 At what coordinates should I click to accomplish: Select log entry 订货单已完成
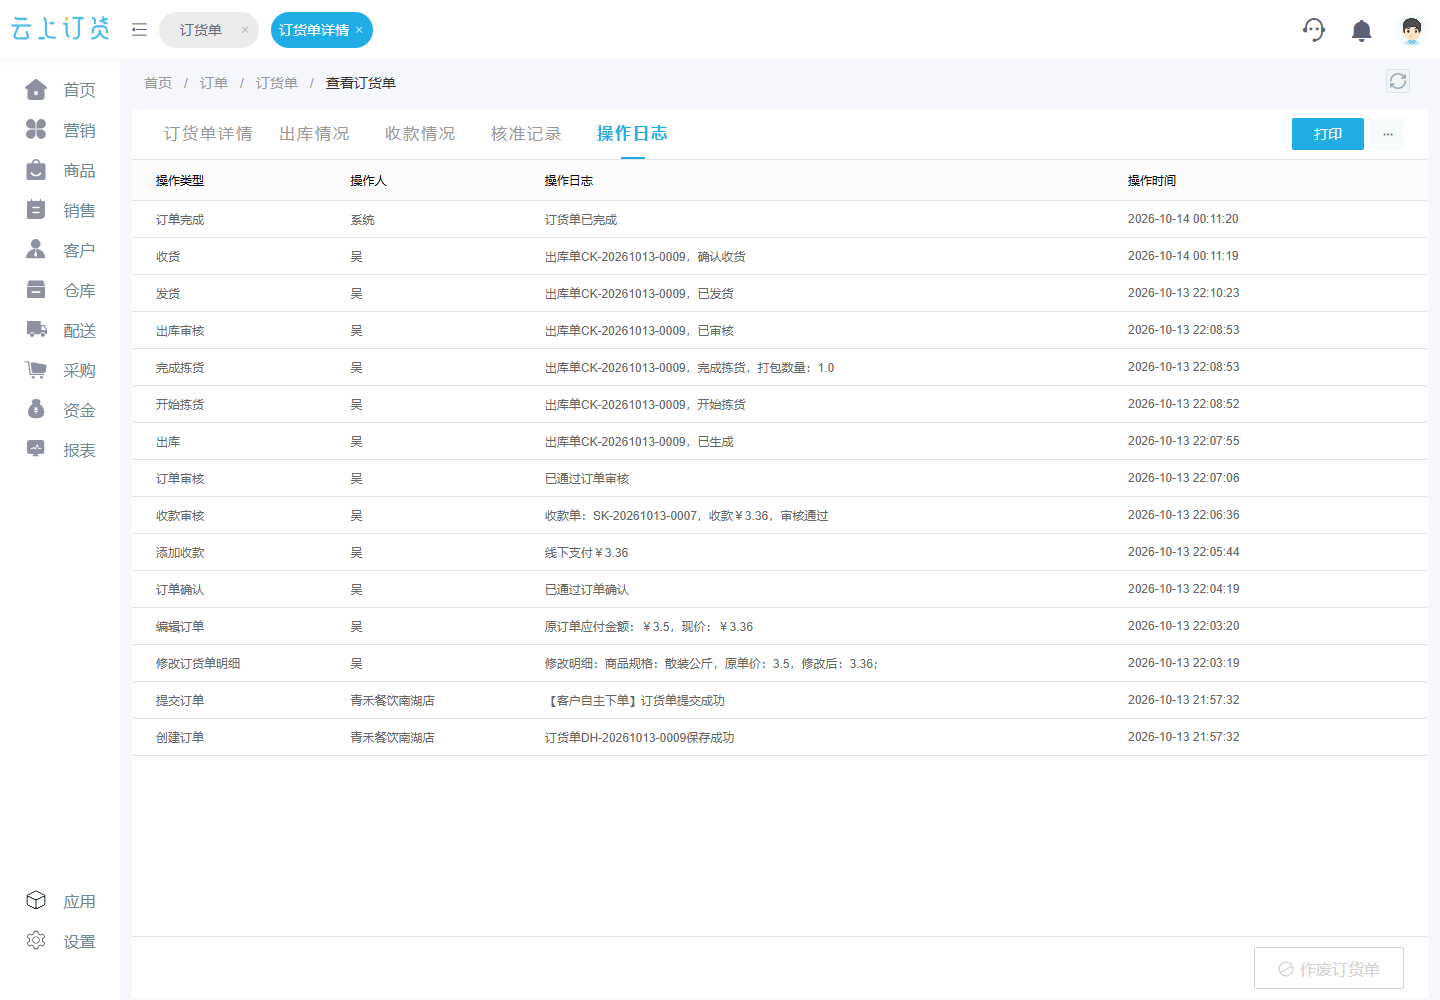point(581,219)
